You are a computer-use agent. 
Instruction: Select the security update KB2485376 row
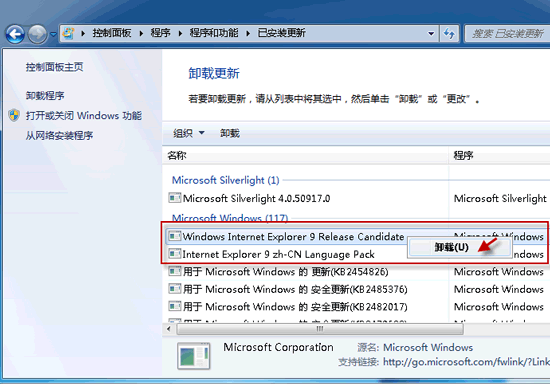pos(295,289)
